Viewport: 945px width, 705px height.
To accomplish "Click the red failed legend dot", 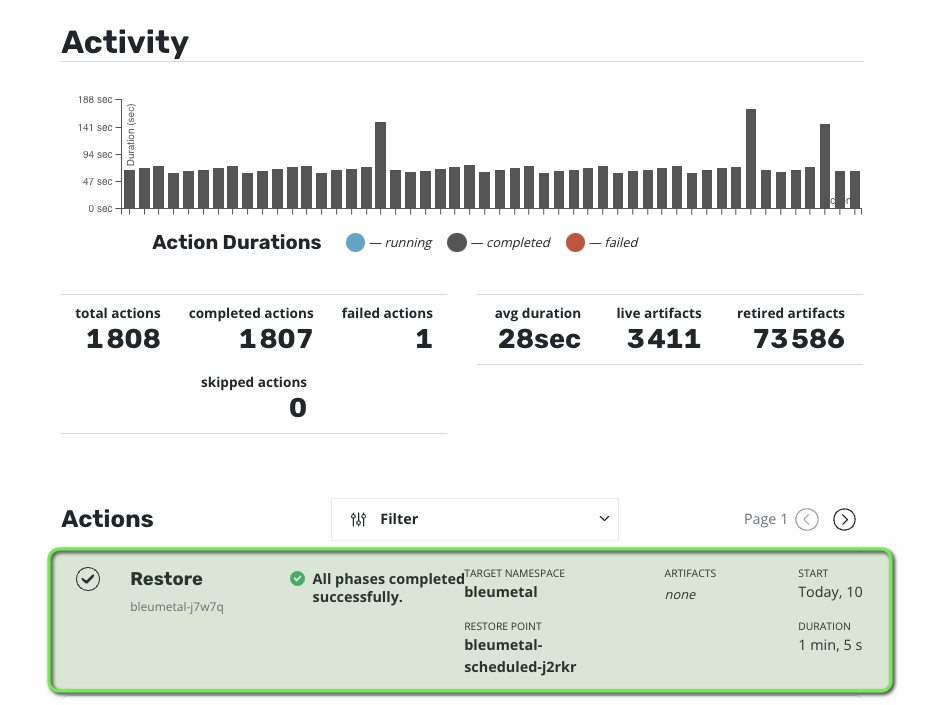I will pos(574,242).
